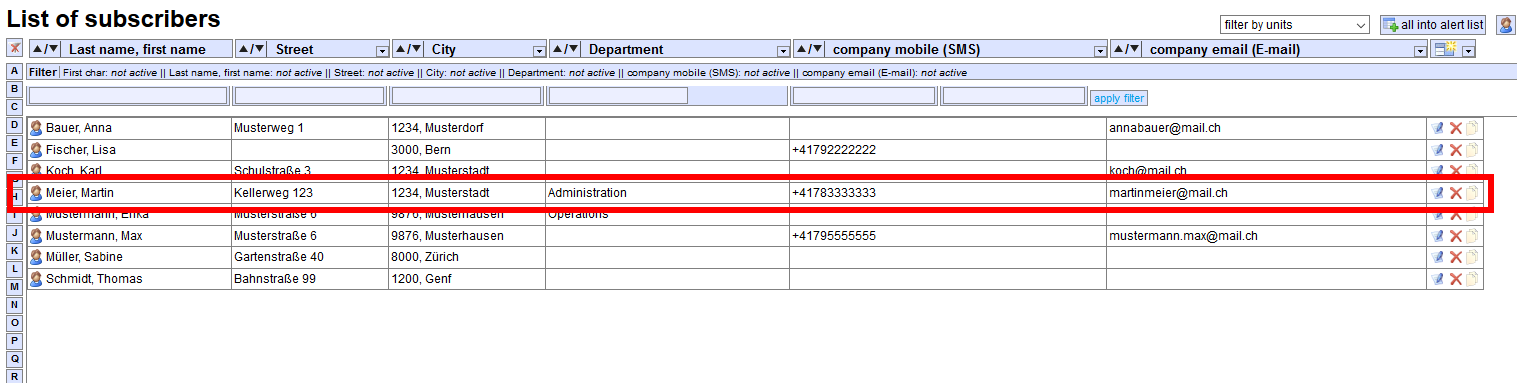
Task: Add all into alert list
Action: click(1433, 25)
